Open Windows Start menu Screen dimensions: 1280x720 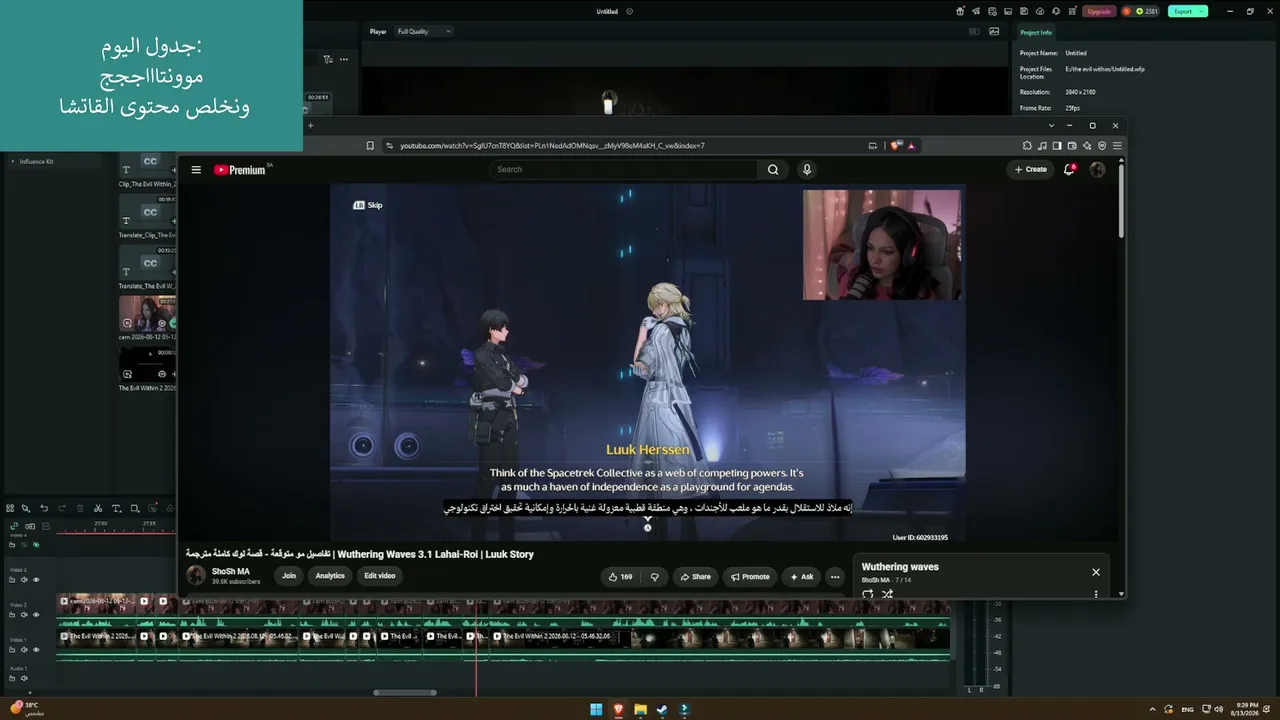(596, 710)
